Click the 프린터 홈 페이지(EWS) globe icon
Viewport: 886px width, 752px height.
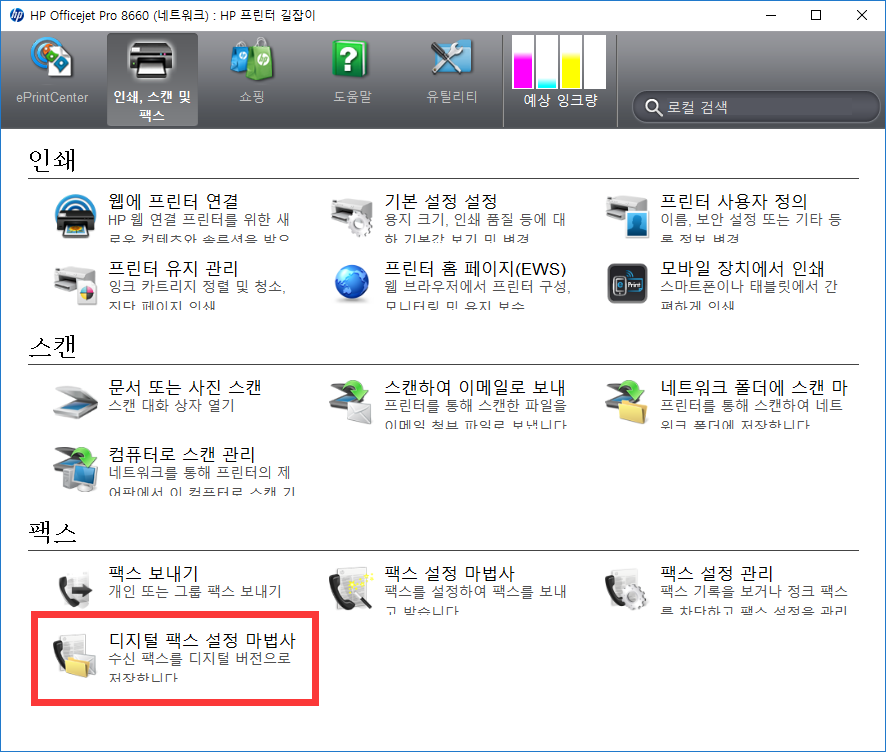351,282
